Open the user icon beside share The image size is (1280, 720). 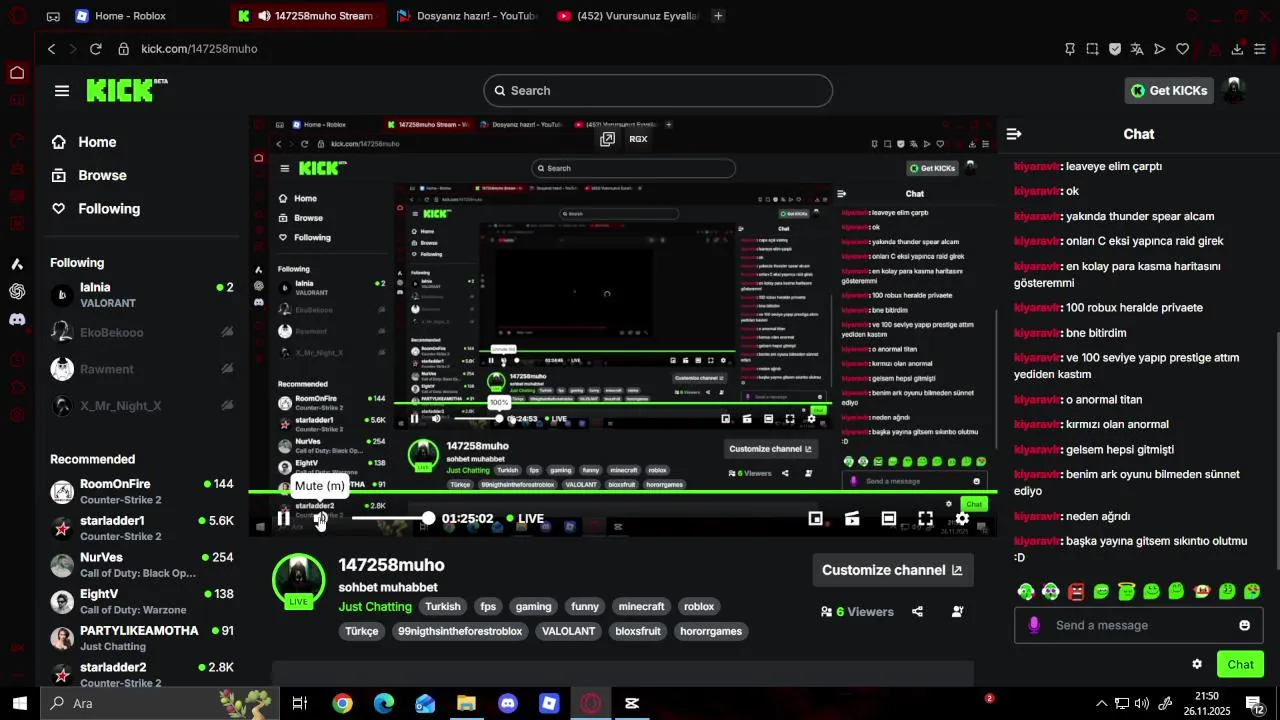click(958, 611)
